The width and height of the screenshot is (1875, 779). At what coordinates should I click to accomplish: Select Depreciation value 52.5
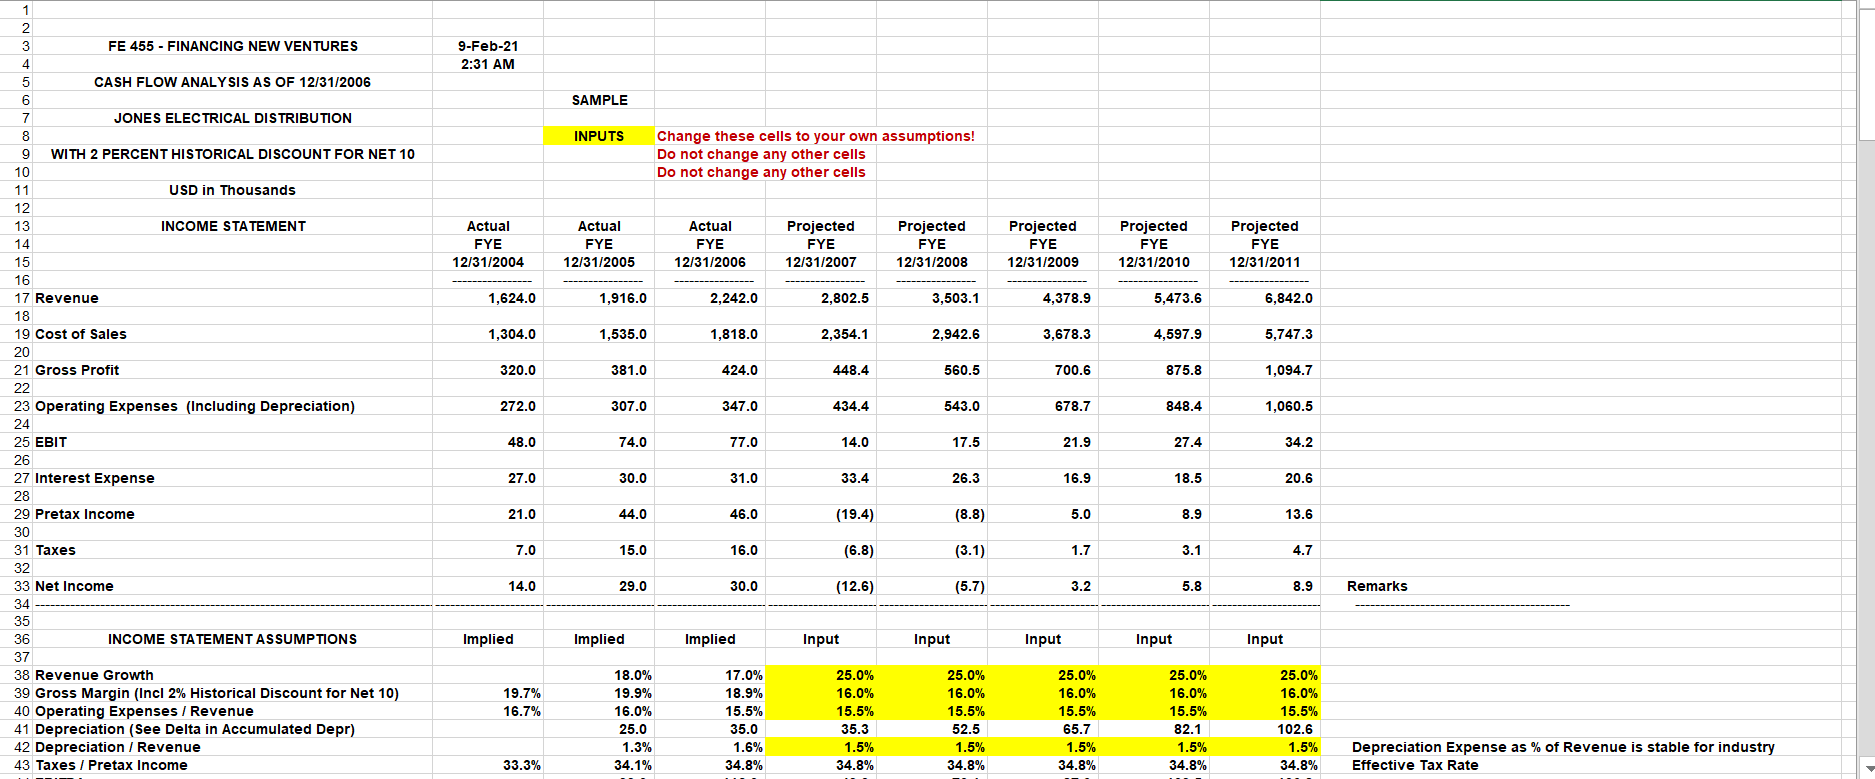pos(966,729)
